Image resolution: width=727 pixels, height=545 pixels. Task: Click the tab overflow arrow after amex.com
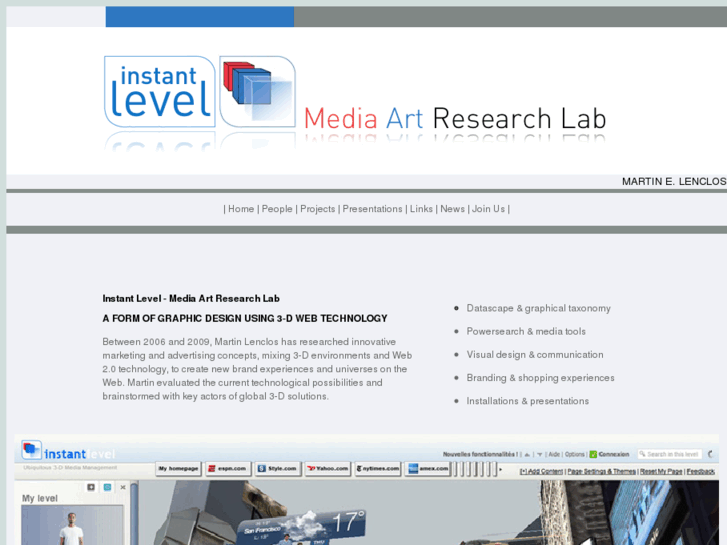500,469
